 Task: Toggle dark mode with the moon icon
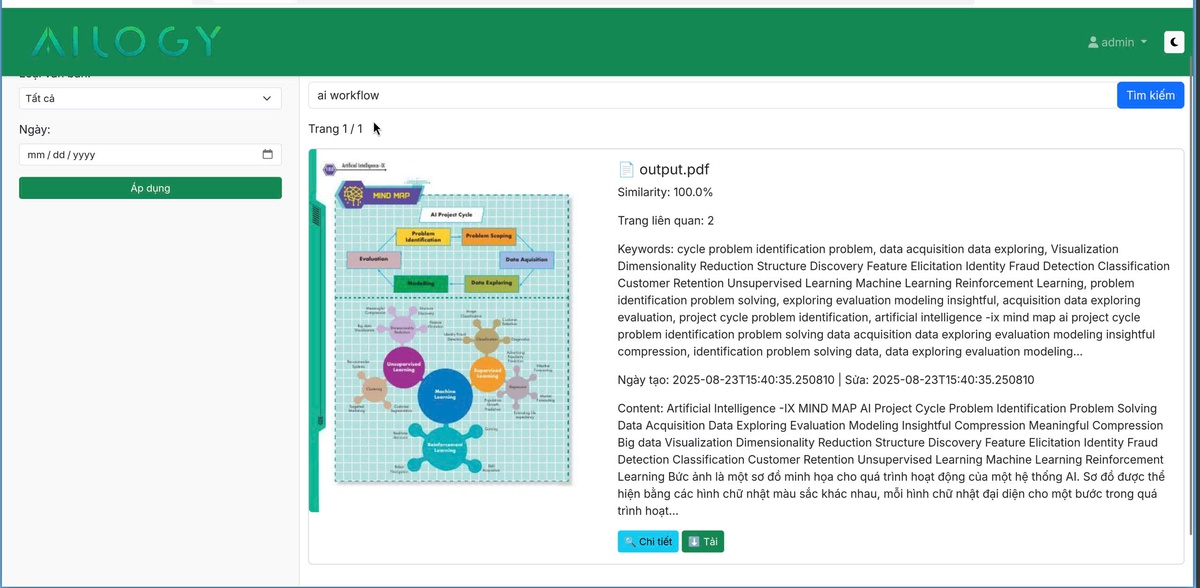pos(1174,42)
